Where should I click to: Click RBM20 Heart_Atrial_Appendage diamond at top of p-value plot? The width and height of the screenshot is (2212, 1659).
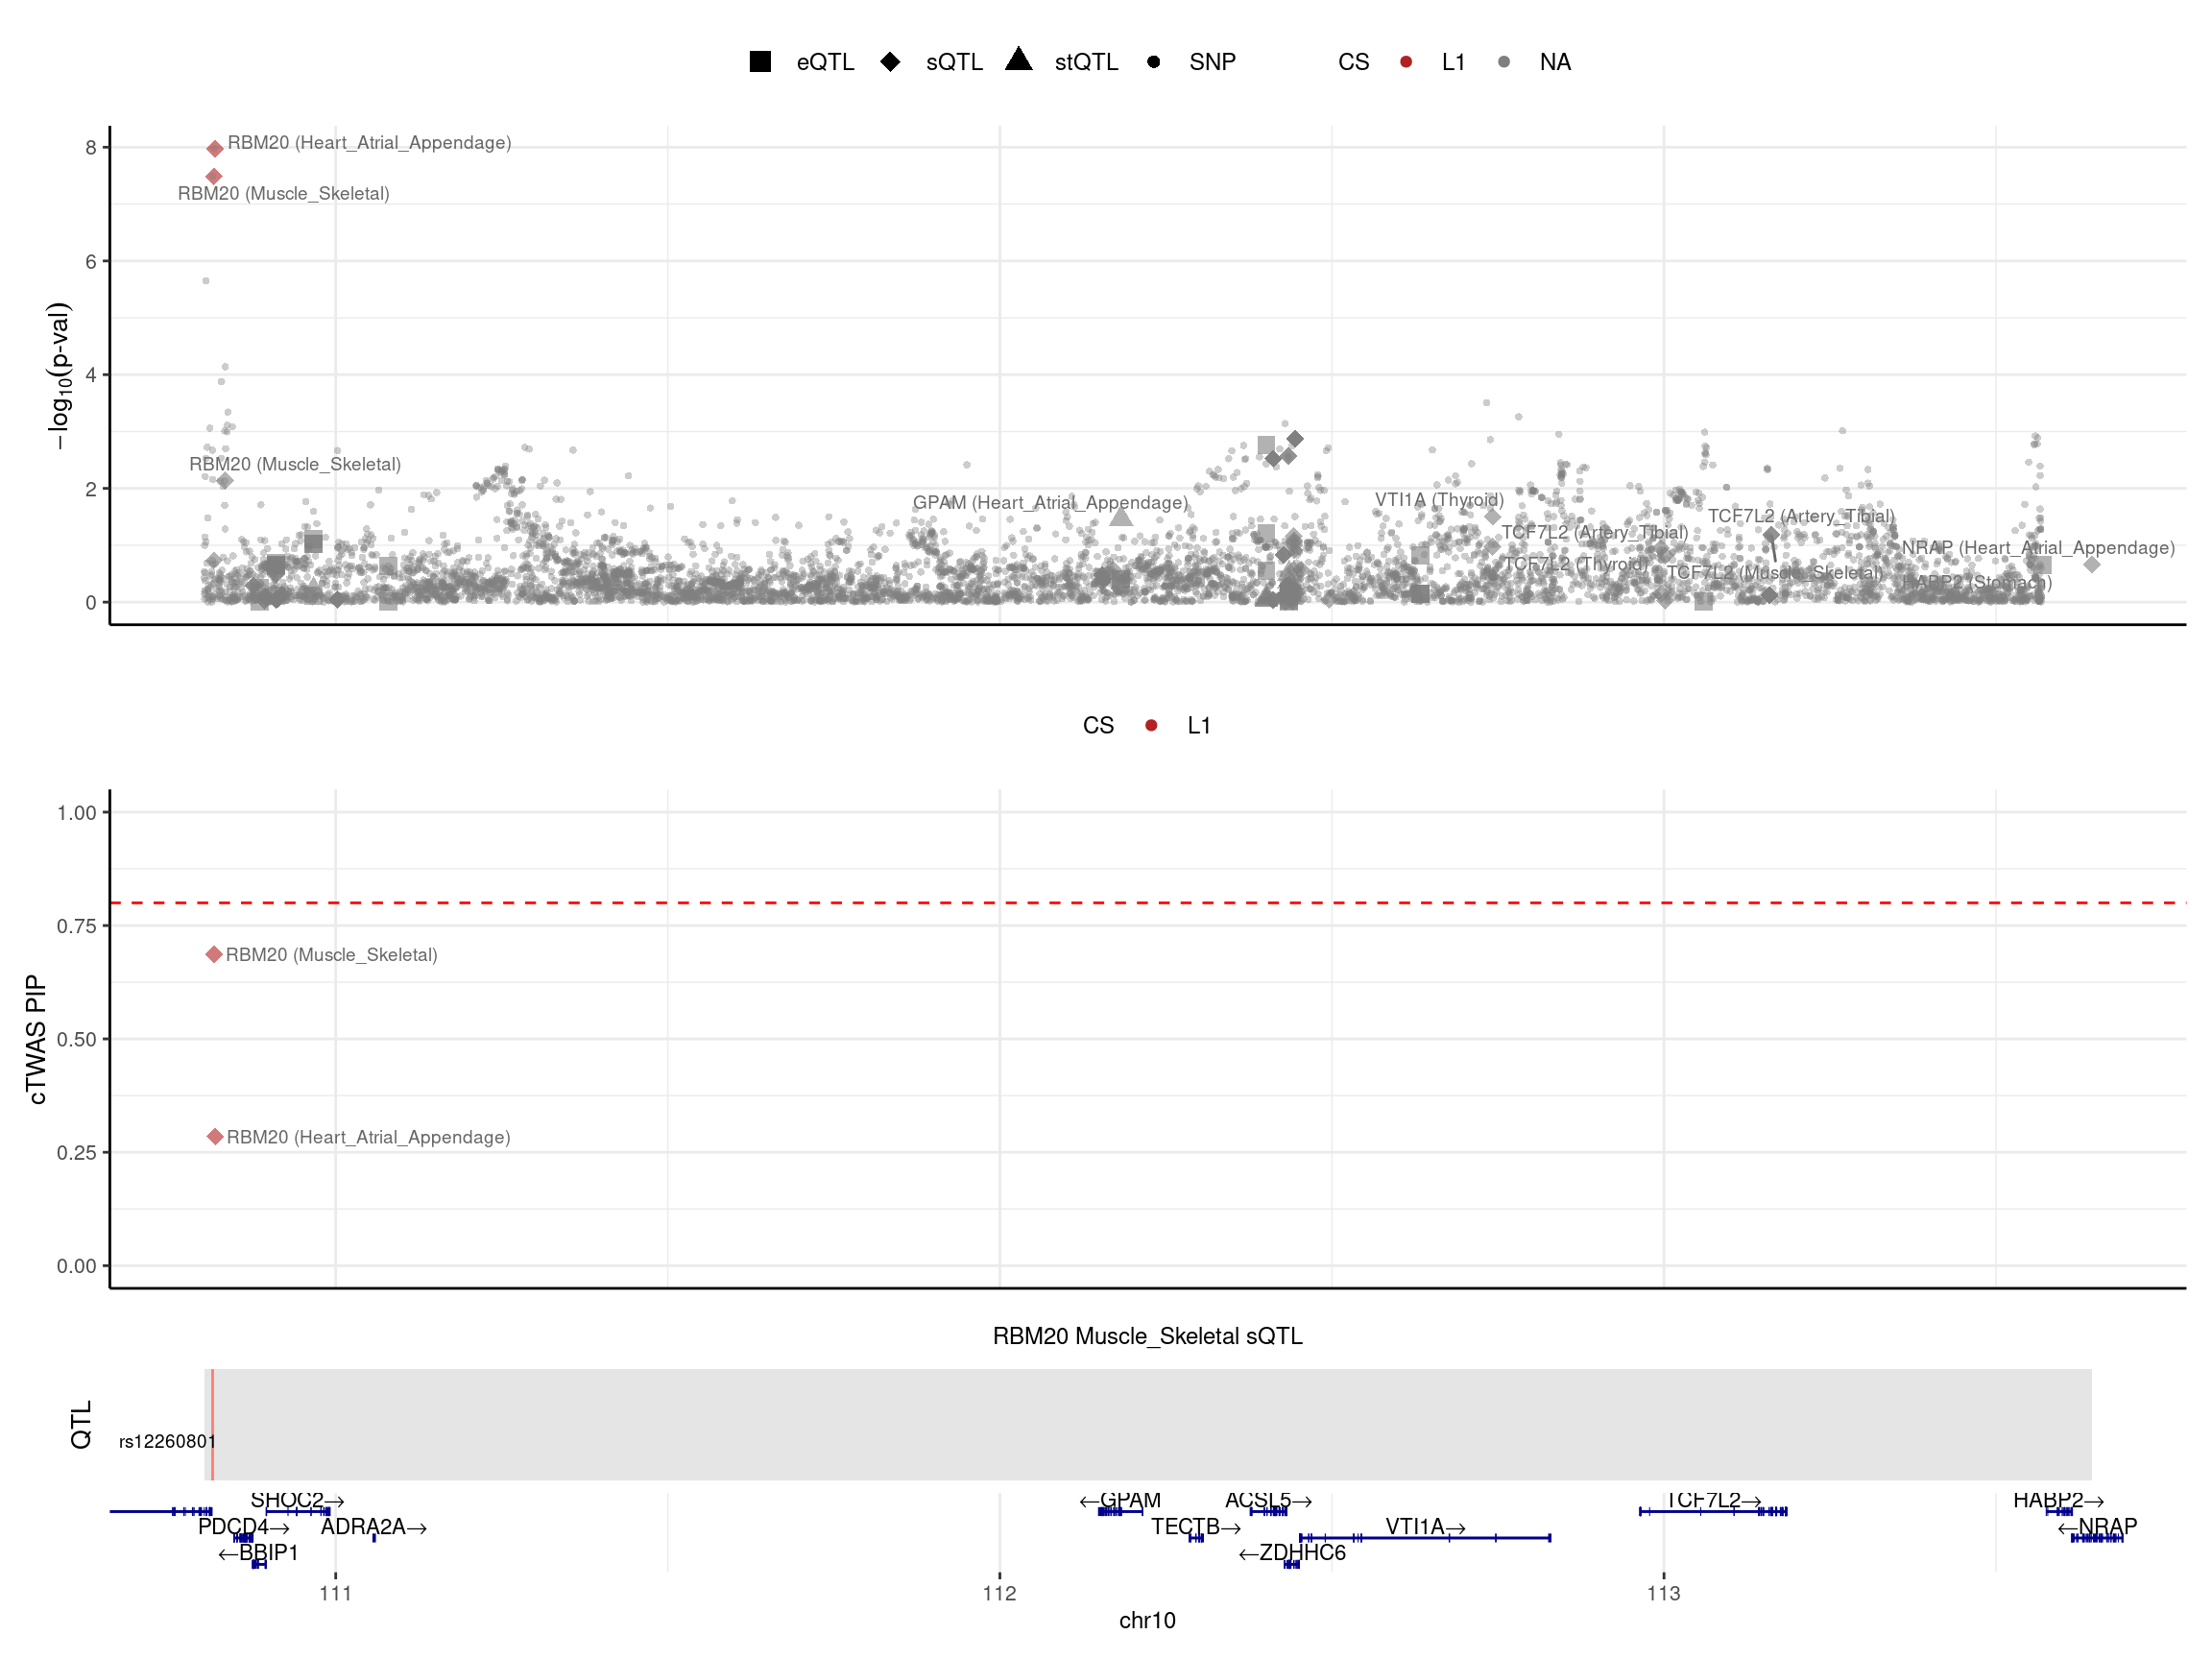click(x=215, y=149)
